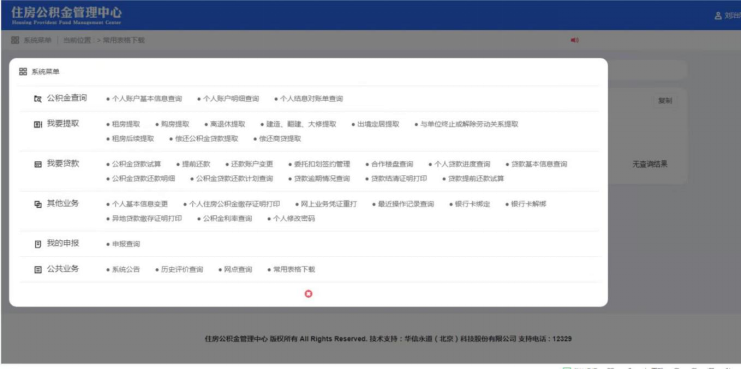Click the red close icon below menu
The height and width of the screenshot is (369, 741).
coord(309,294)
